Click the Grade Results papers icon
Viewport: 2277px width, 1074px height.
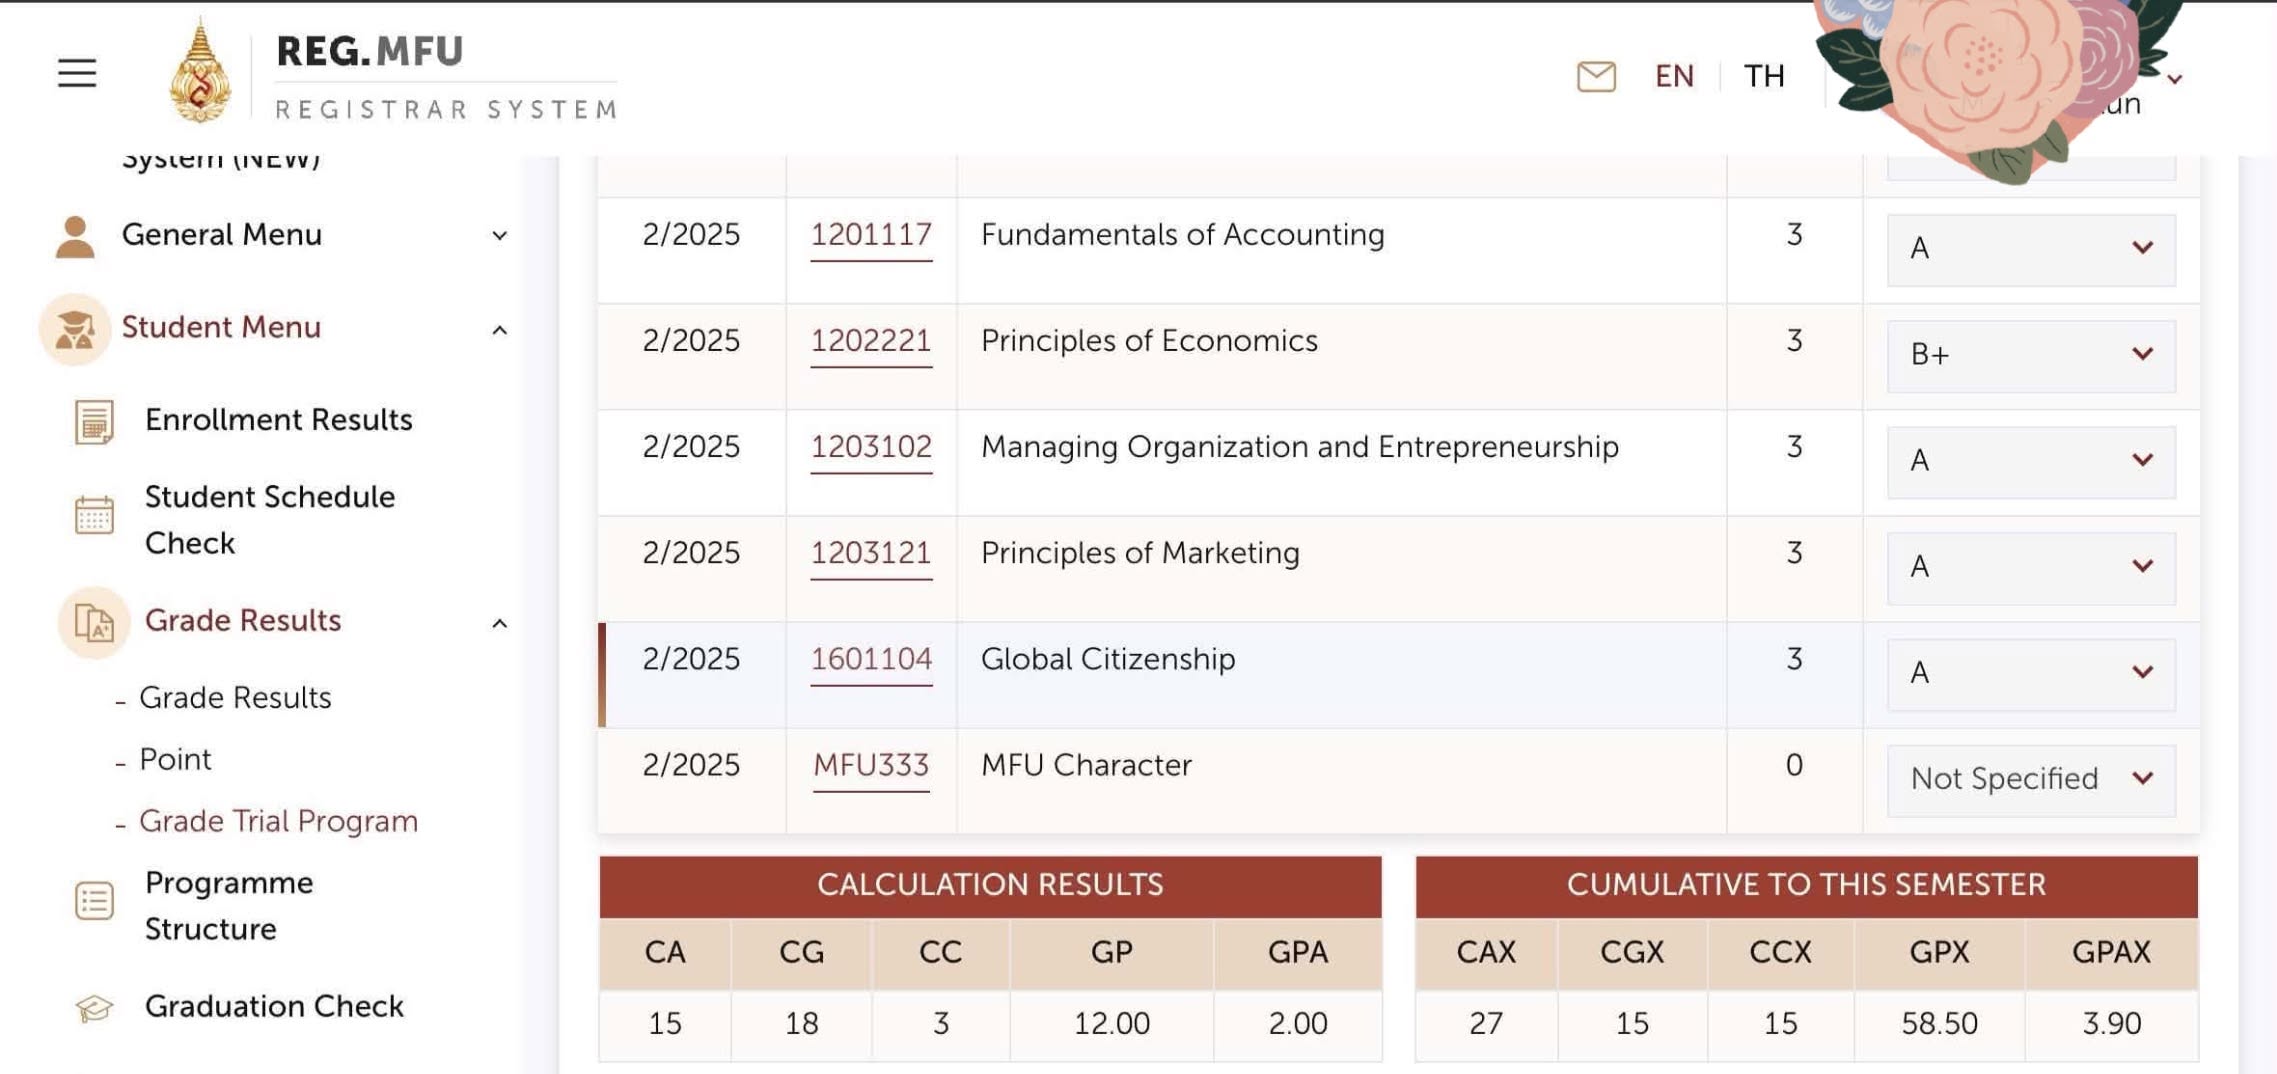click(x=94, y=622)
